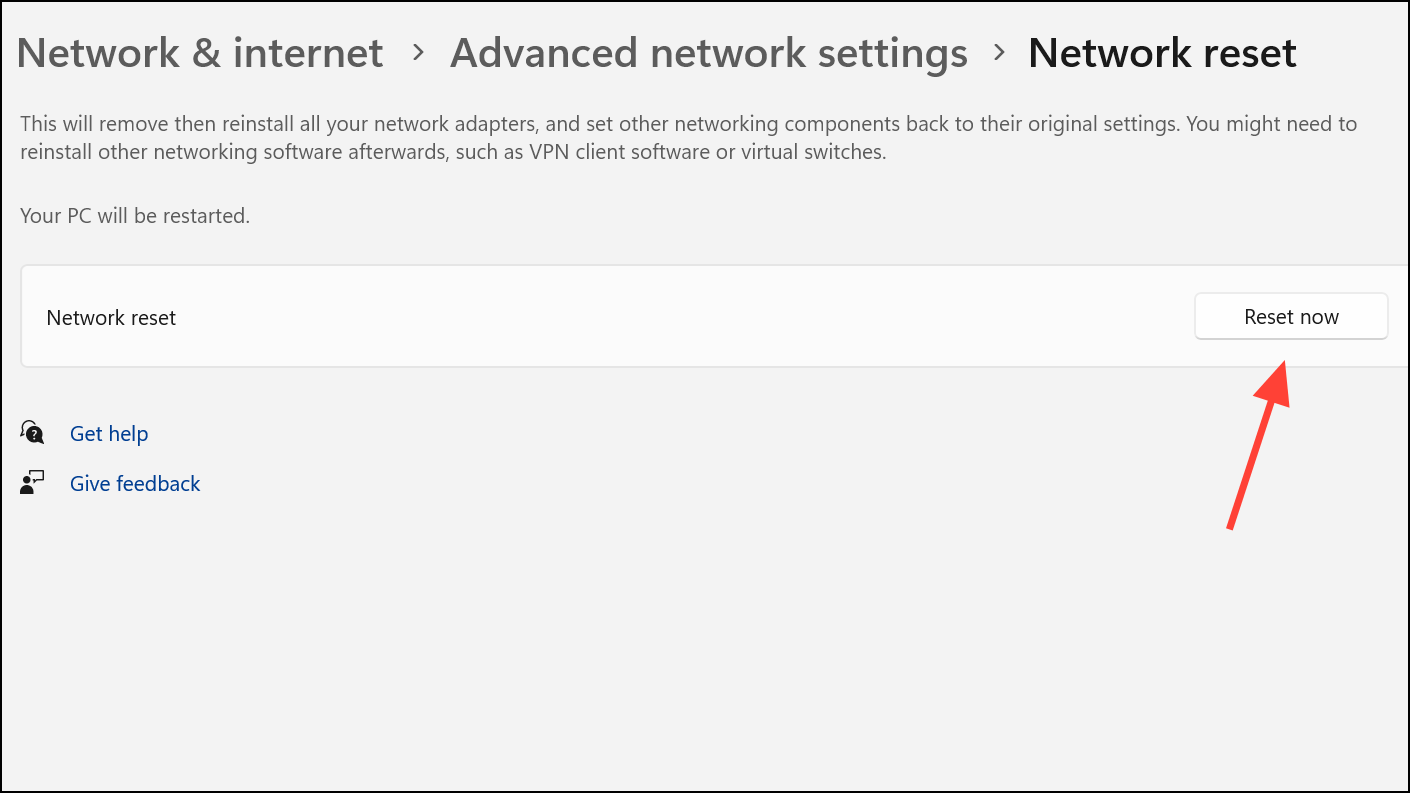Select the Network reset breadcrumb entry

[1162, 52]
